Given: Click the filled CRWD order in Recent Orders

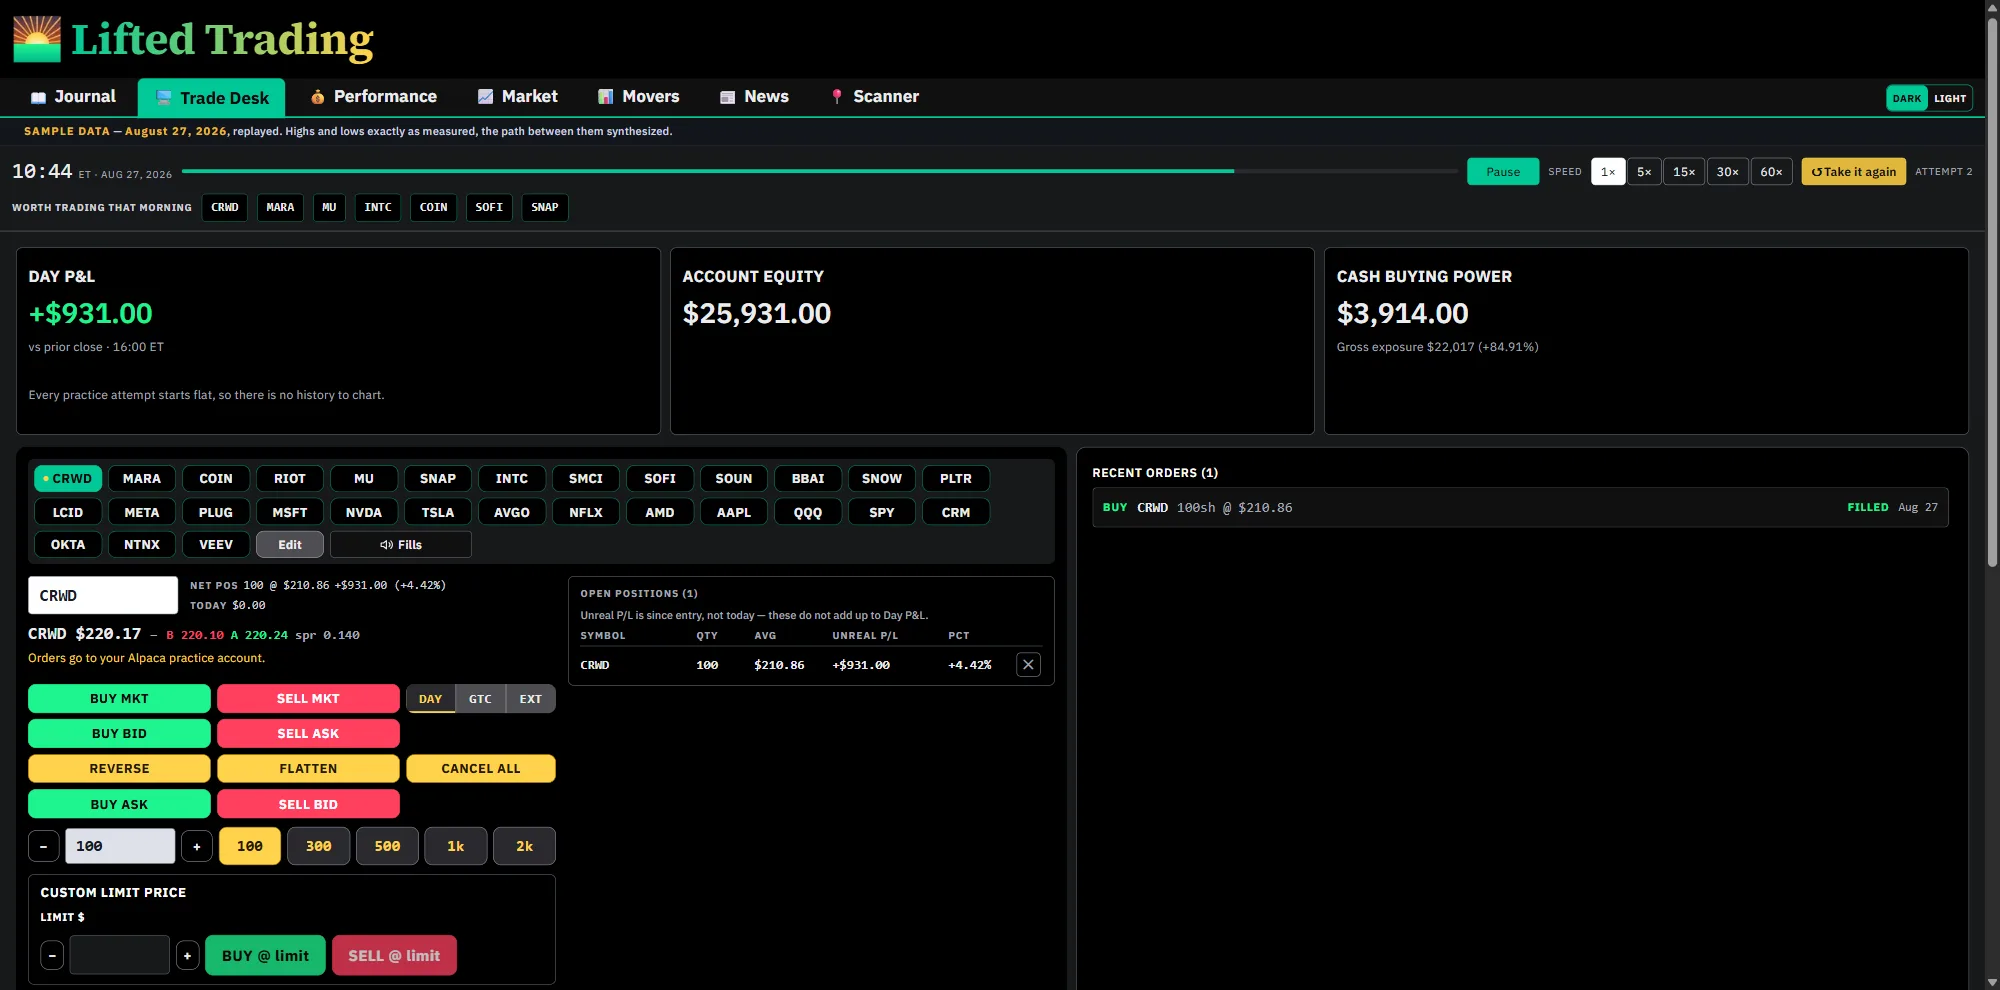Looking at the screenshot, I should click(1520, 508).
